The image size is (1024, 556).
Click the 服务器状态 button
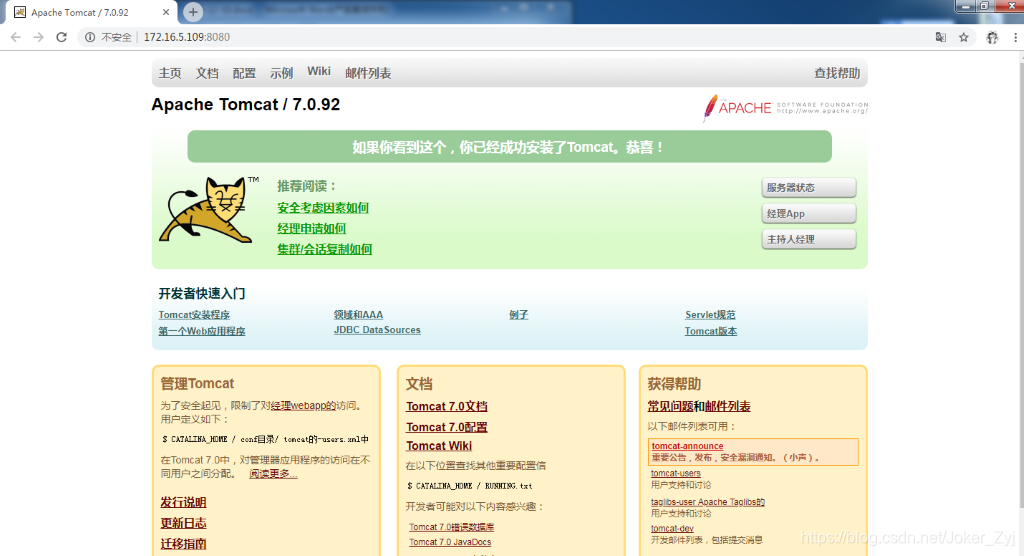(808, 188)
